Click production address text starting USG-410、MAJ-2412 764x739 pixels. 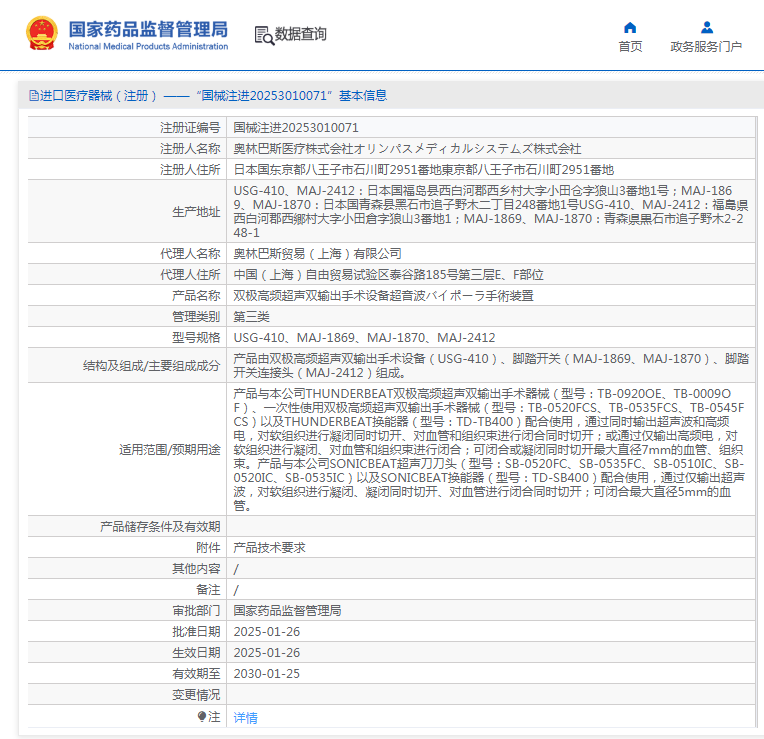tap(491, 211)
